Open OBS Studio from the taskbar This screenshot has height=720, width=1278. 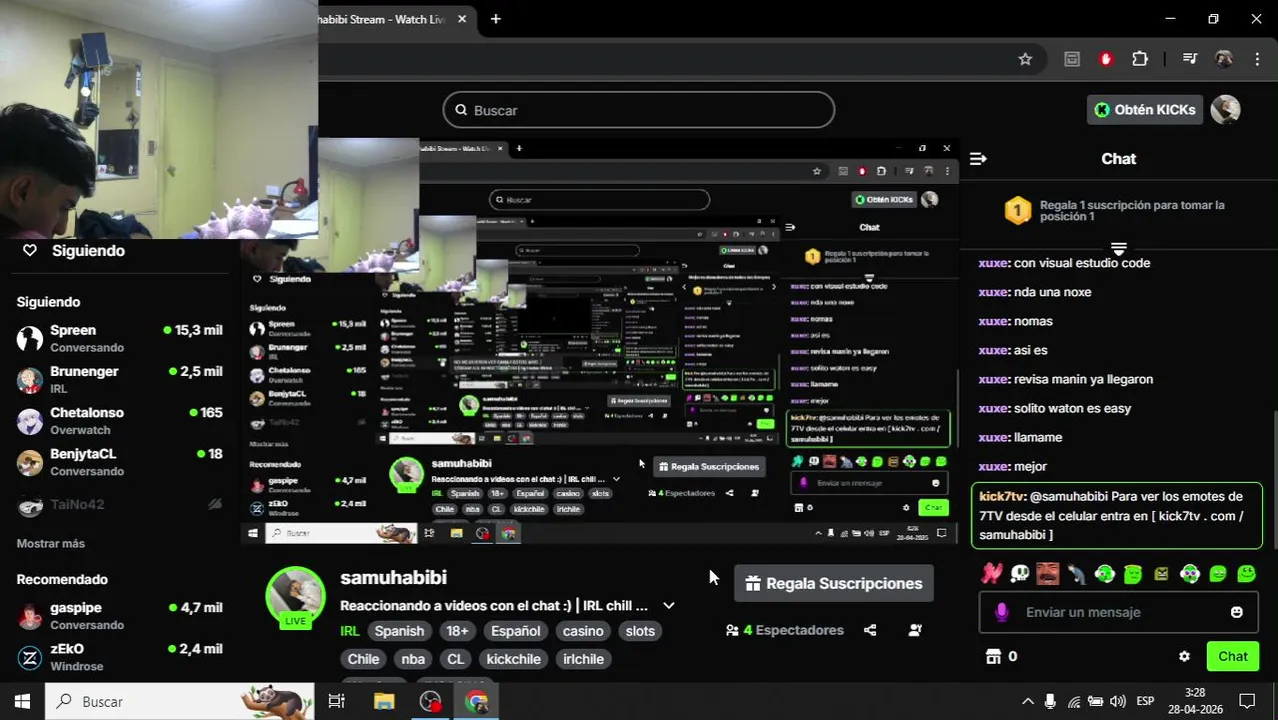click(x=430, y=701)
